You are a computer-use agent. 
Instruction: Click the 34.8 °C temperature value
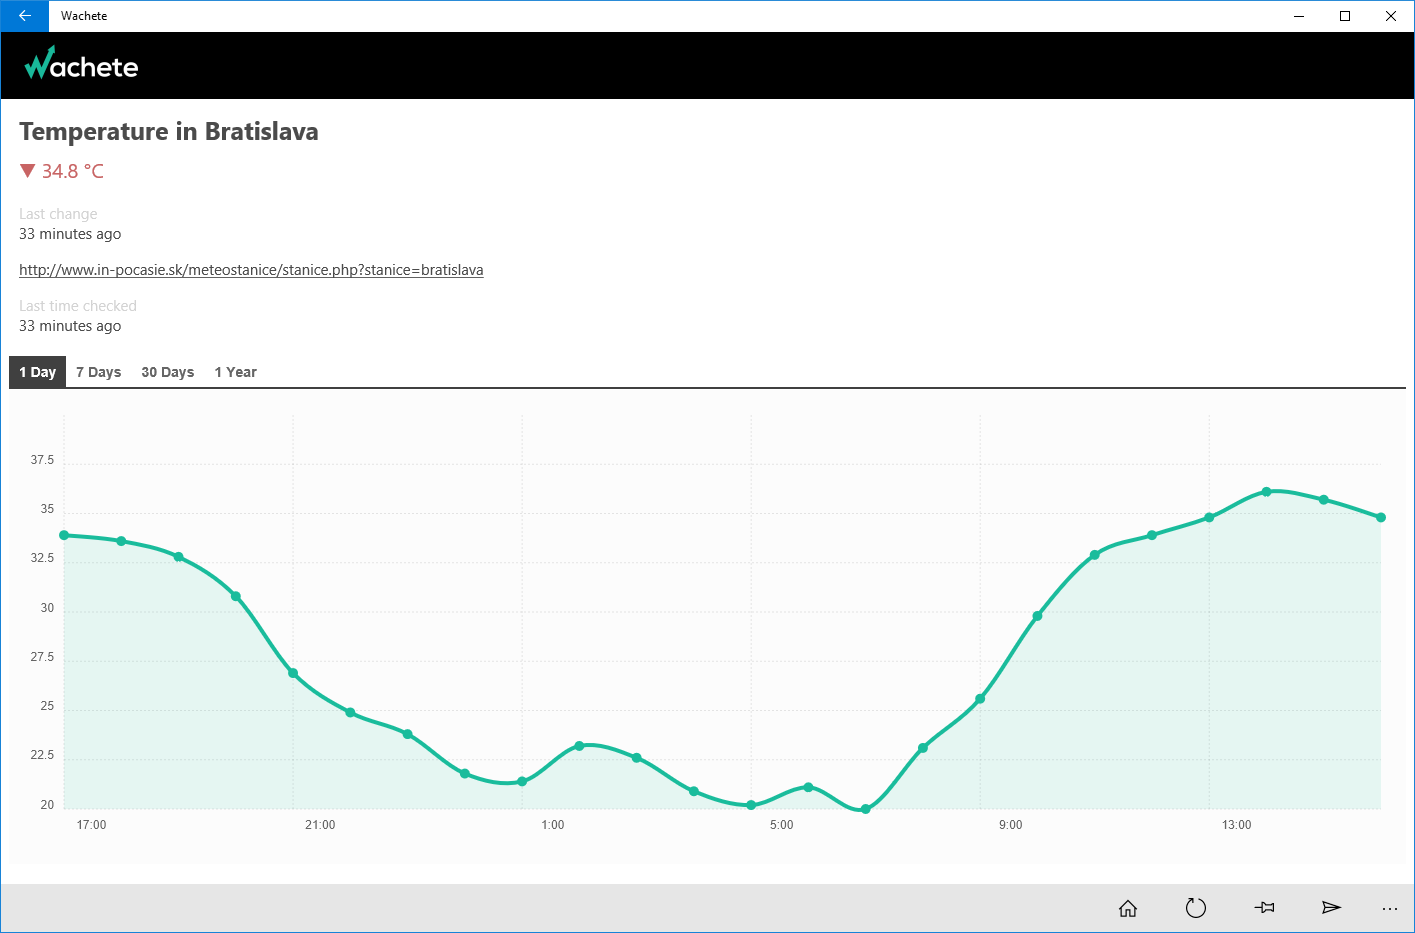pyautogui.click(x=73, y=171)
